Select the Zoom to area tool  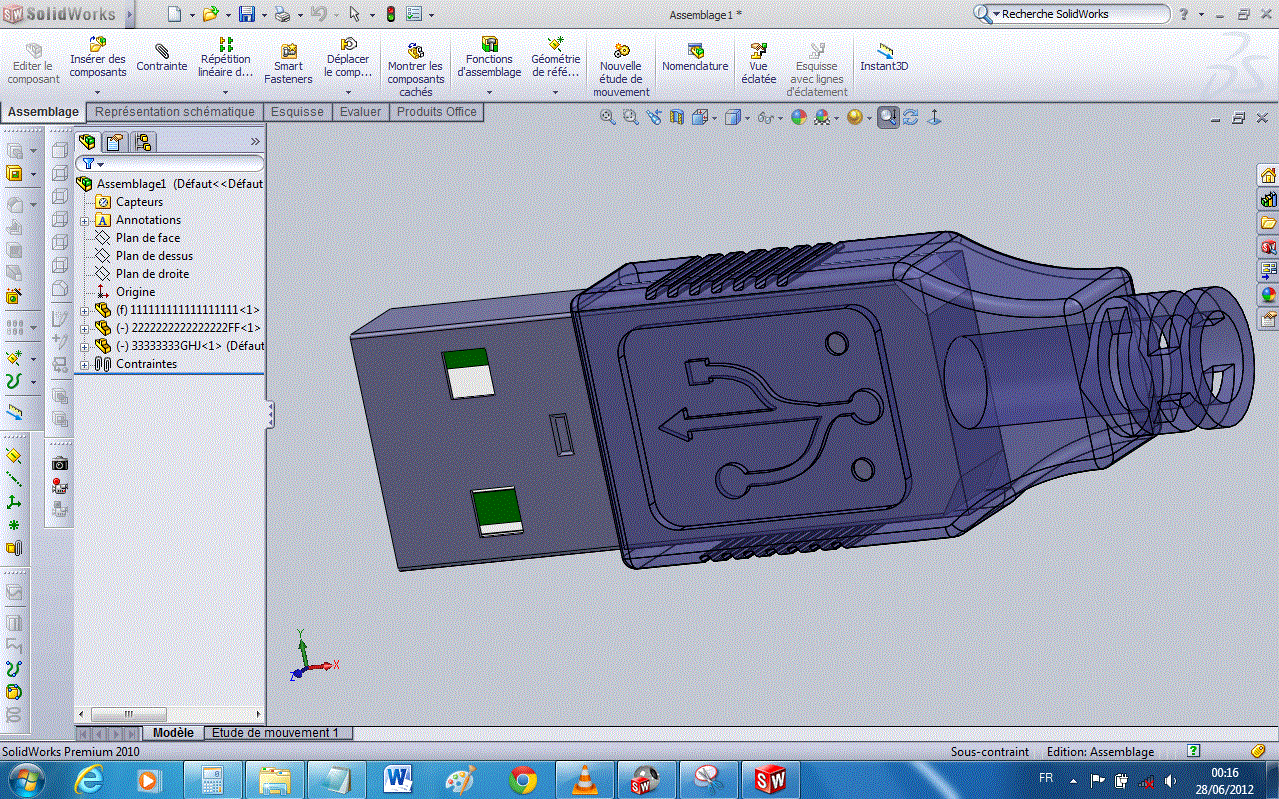point(631,118)
